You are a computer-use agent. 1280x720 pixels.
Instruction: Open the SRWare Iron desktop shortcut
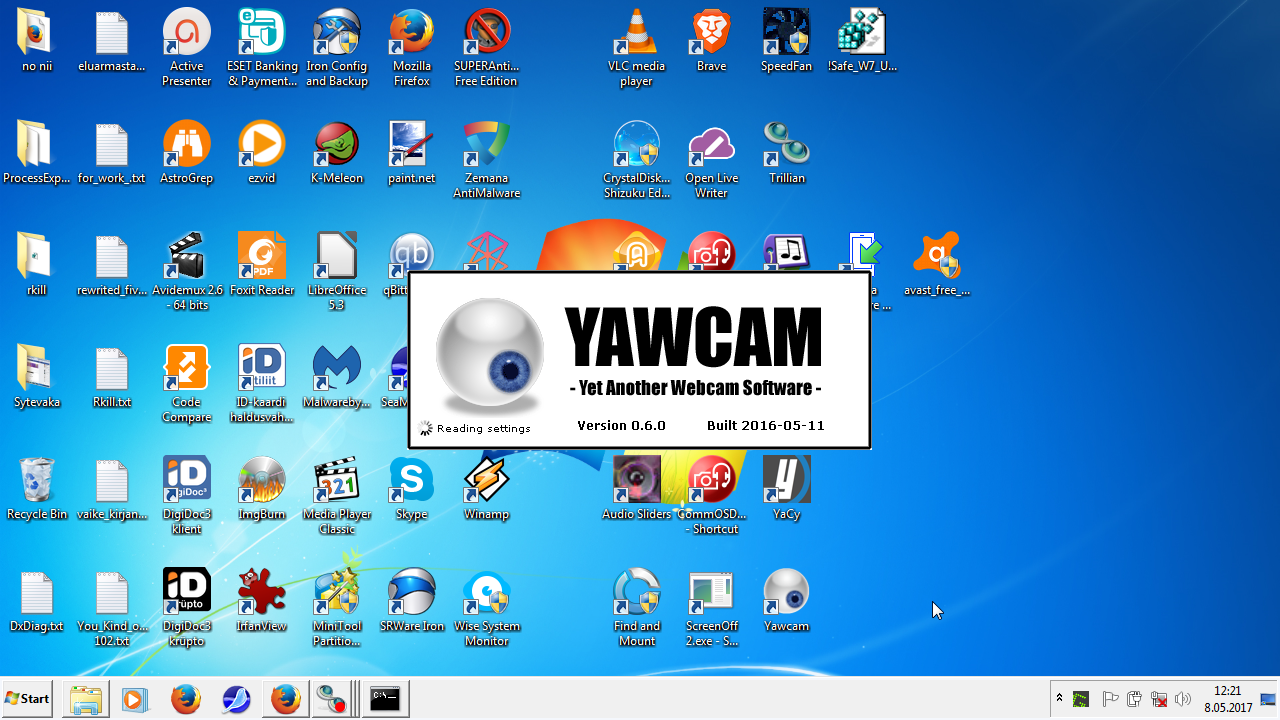pyautogui.click(x=412, y=601)
